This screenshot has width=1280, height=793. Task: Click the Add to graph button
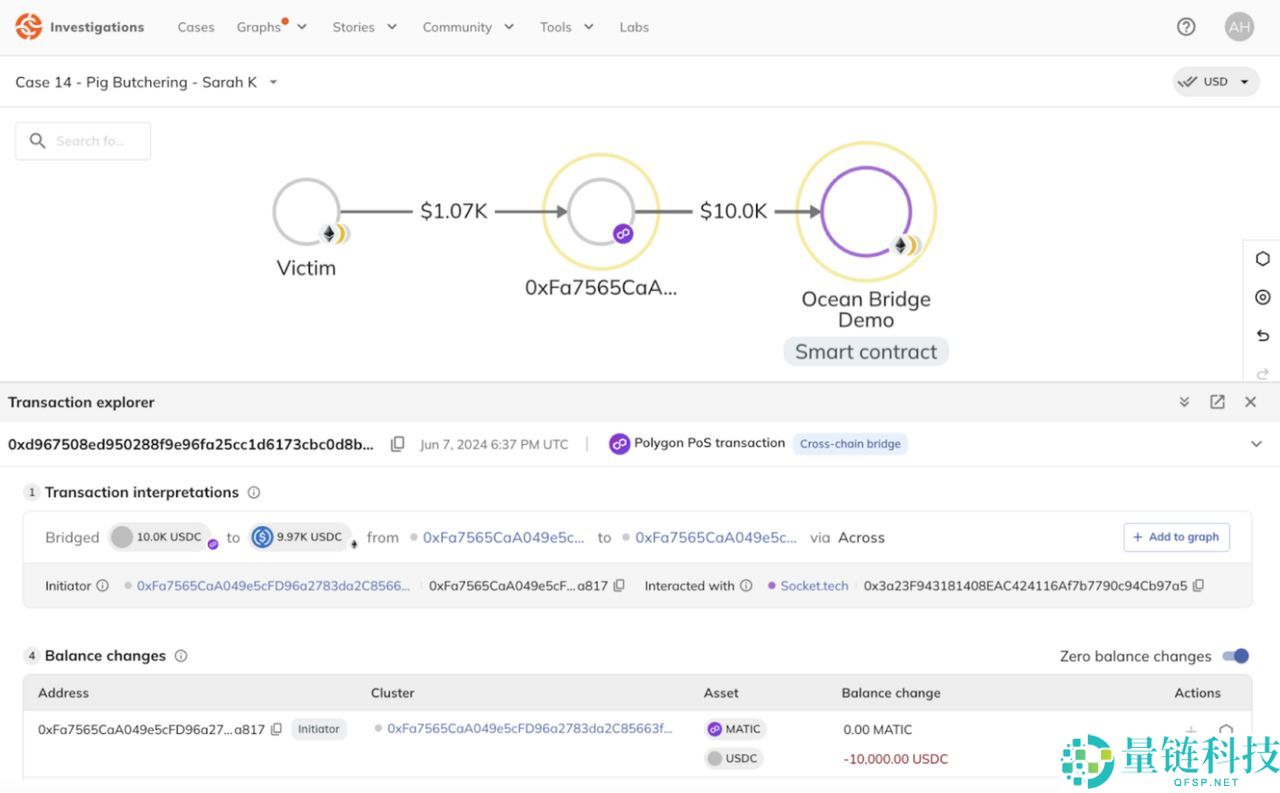tap(1176, 537)
